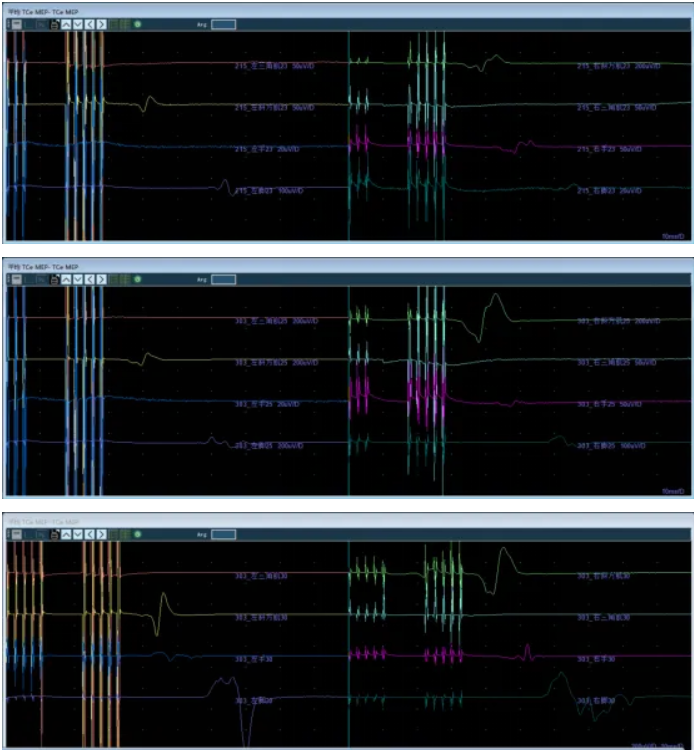Select the trace label '215_左手23 20uV/D'

tap(267, 149)
